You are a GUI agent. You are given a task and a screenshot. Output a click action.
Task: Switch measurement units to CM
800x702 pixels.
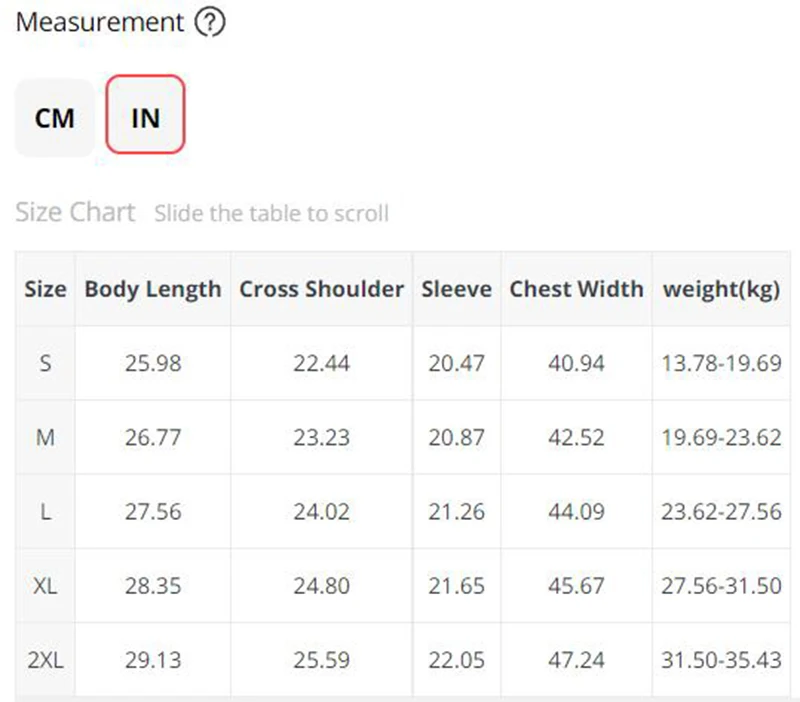55,117
